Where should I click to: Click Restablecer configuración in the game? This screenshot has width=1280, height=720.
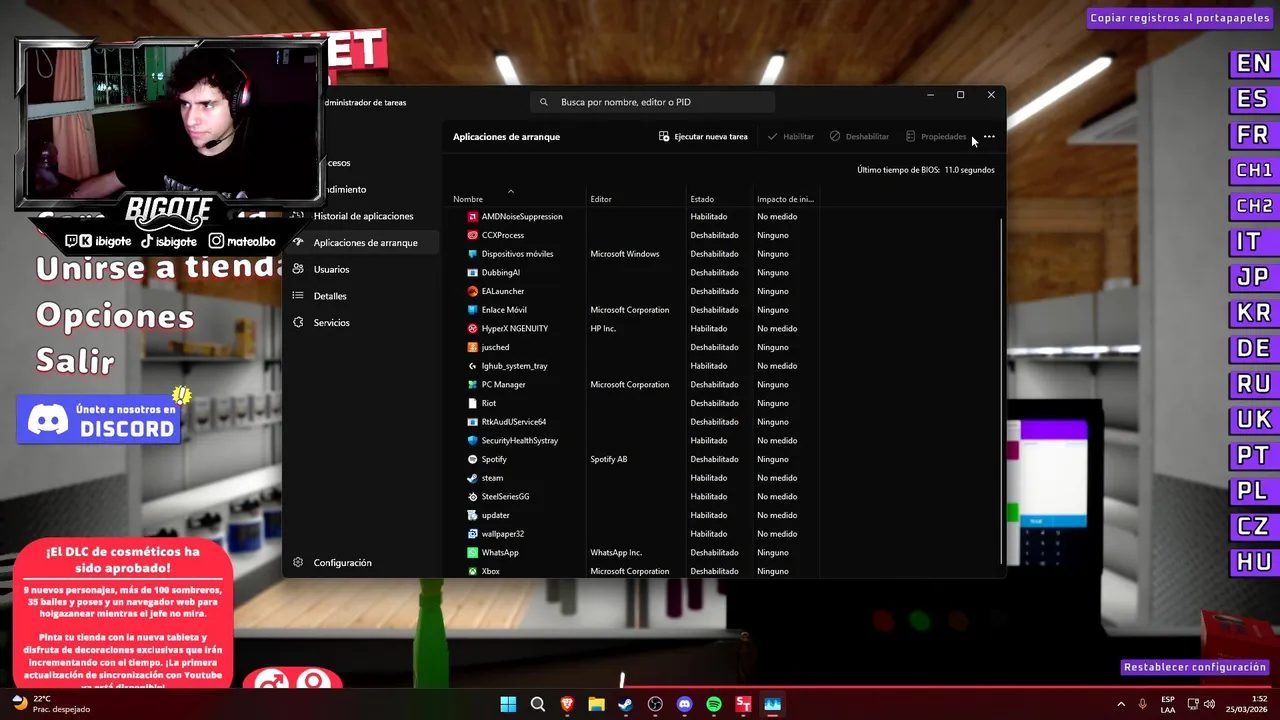(x=1194, y=667)
